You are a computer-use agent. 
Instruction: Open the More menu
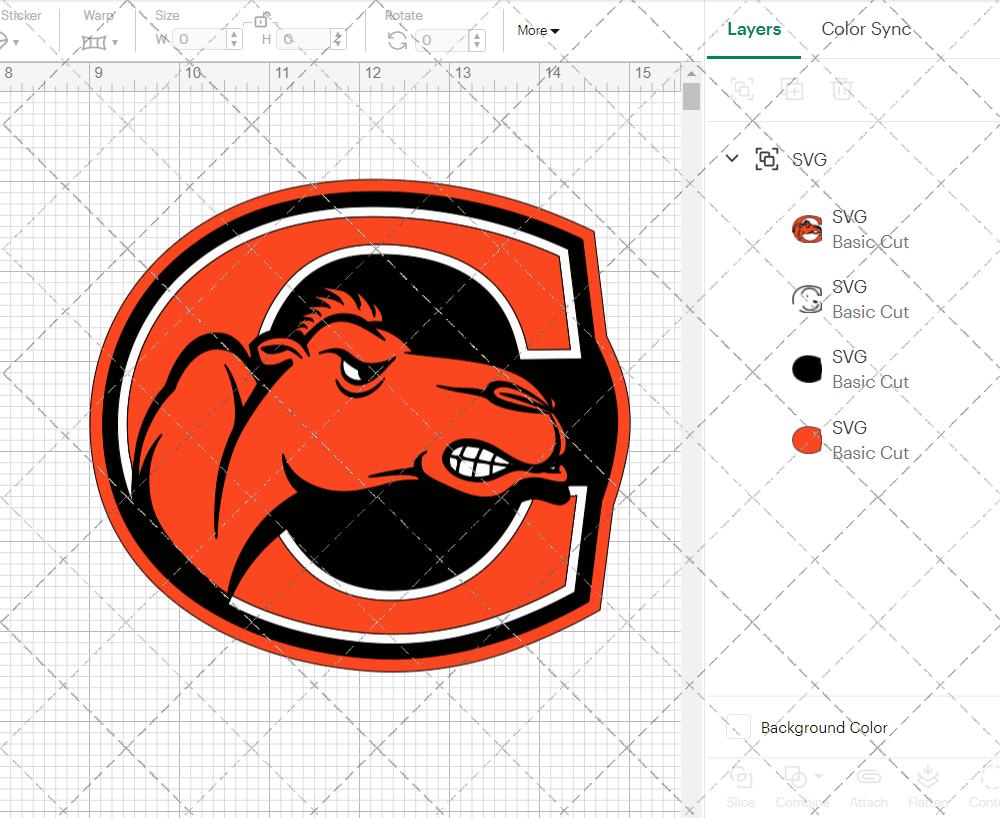537,31
